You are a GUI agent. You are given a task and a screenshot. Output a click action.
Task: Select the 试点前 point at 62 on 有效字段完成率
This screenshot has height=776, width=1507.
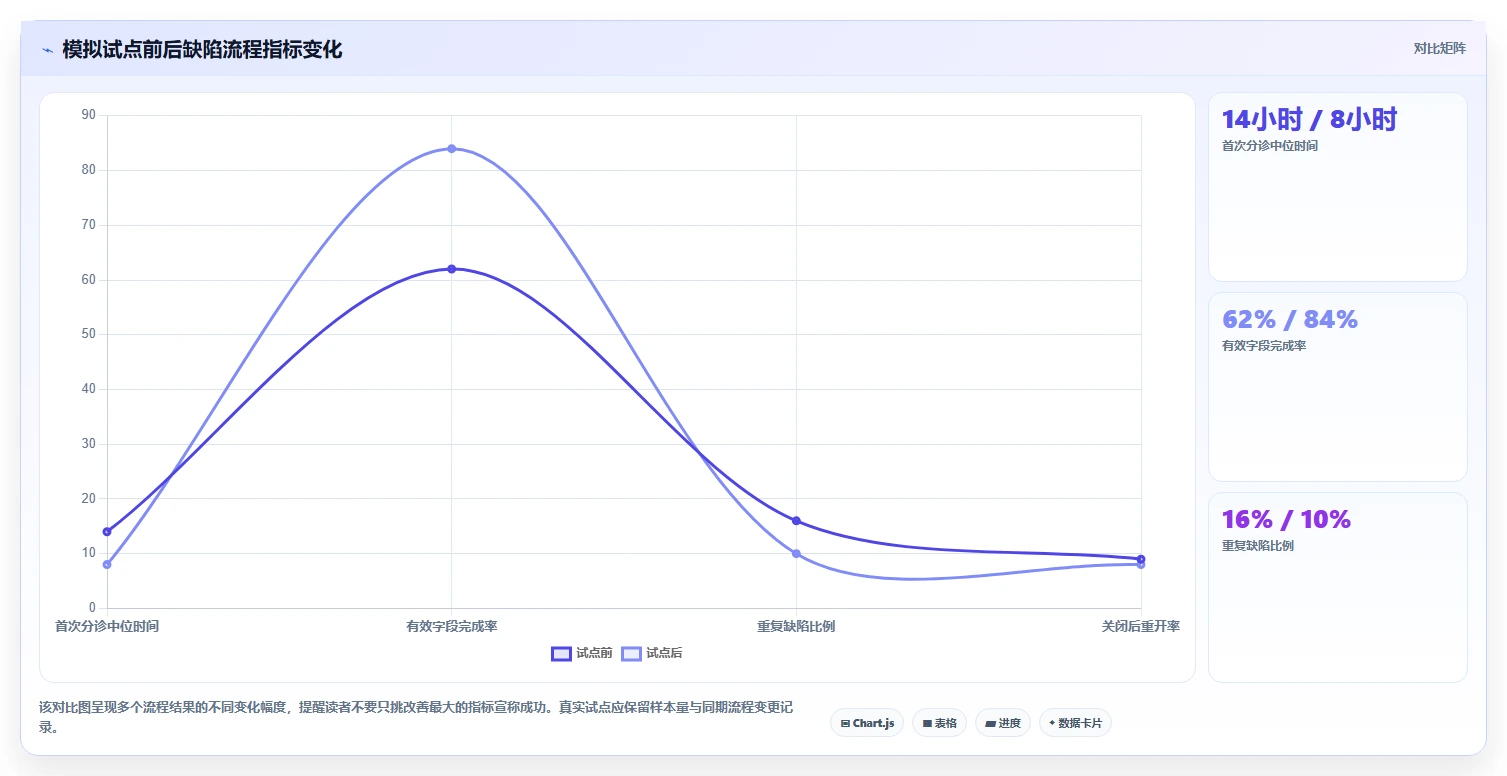click(x=452, y=269)
